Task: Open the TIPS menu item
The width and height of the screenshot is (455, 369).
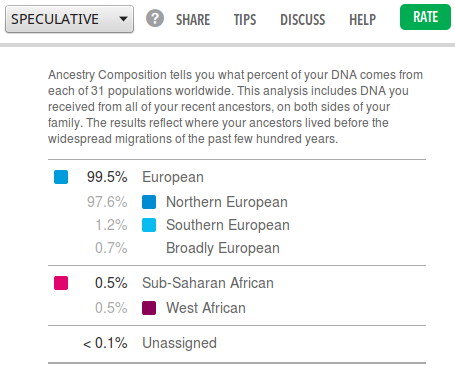Action: point(245,20)
